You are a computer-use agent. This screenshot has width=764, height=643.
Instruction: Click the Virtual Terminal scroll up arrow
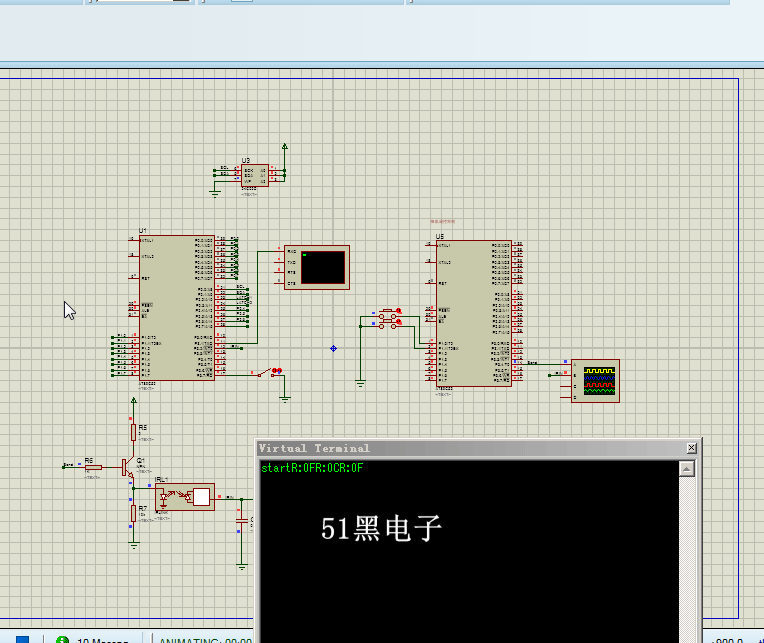pyautogui.click(x=687, y=469)
